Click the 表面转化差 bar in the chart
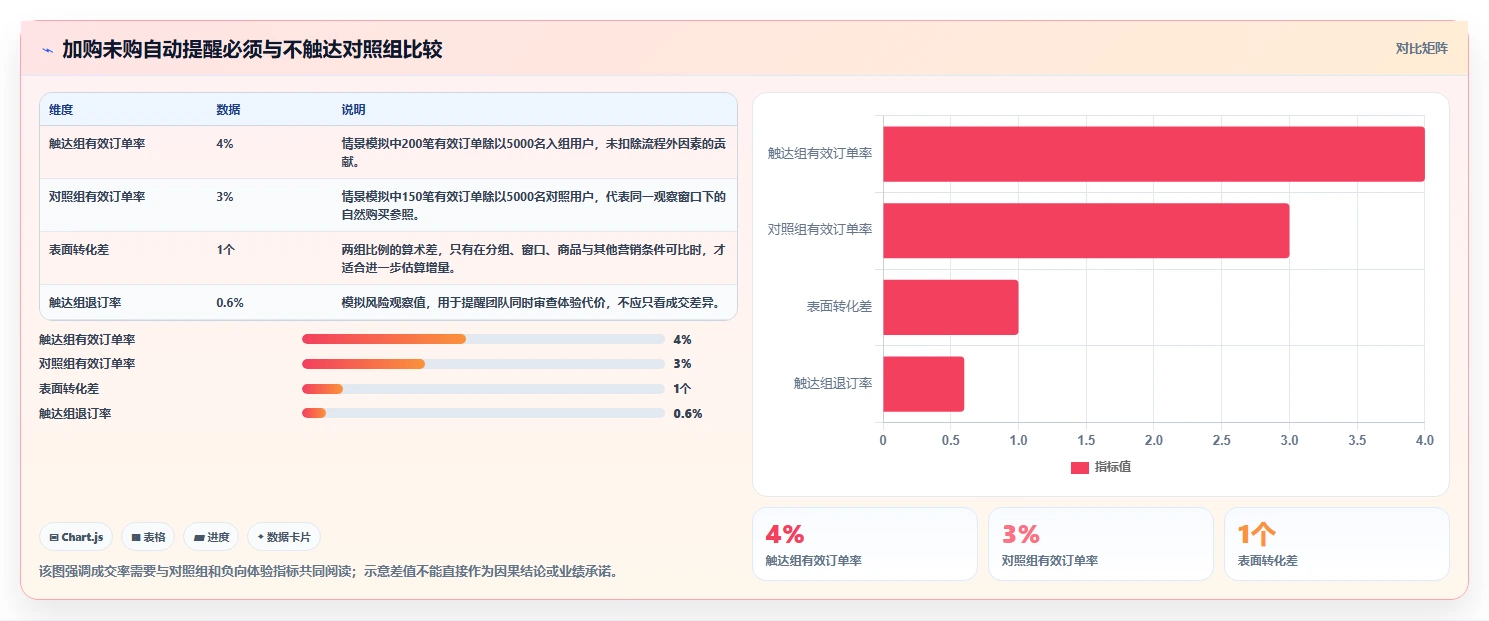 pyautogui.click(x=950, y=307)
